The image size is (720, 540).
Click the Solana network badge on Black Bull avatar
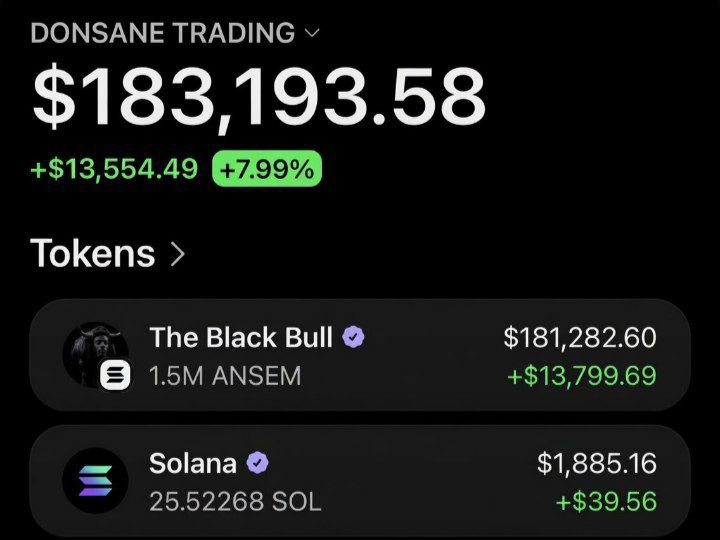tap(115, 375)
